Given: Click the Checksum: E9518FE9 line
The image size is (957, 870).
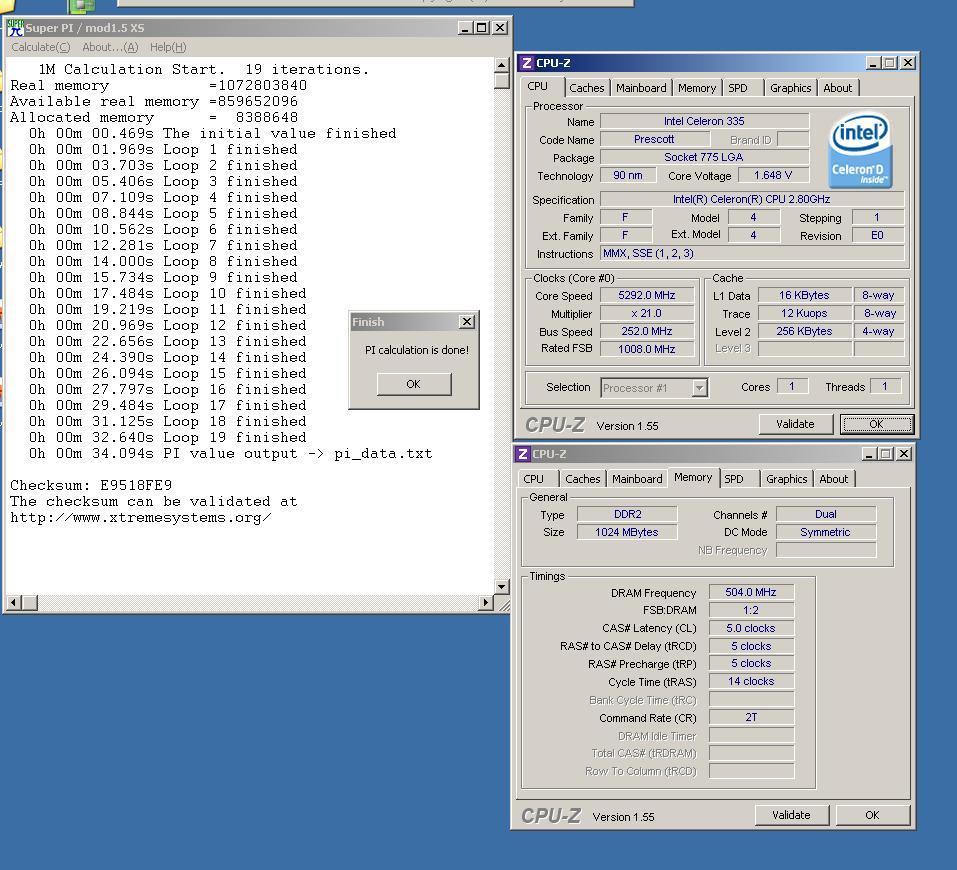Looking at the screenshot, I should 91,485.
